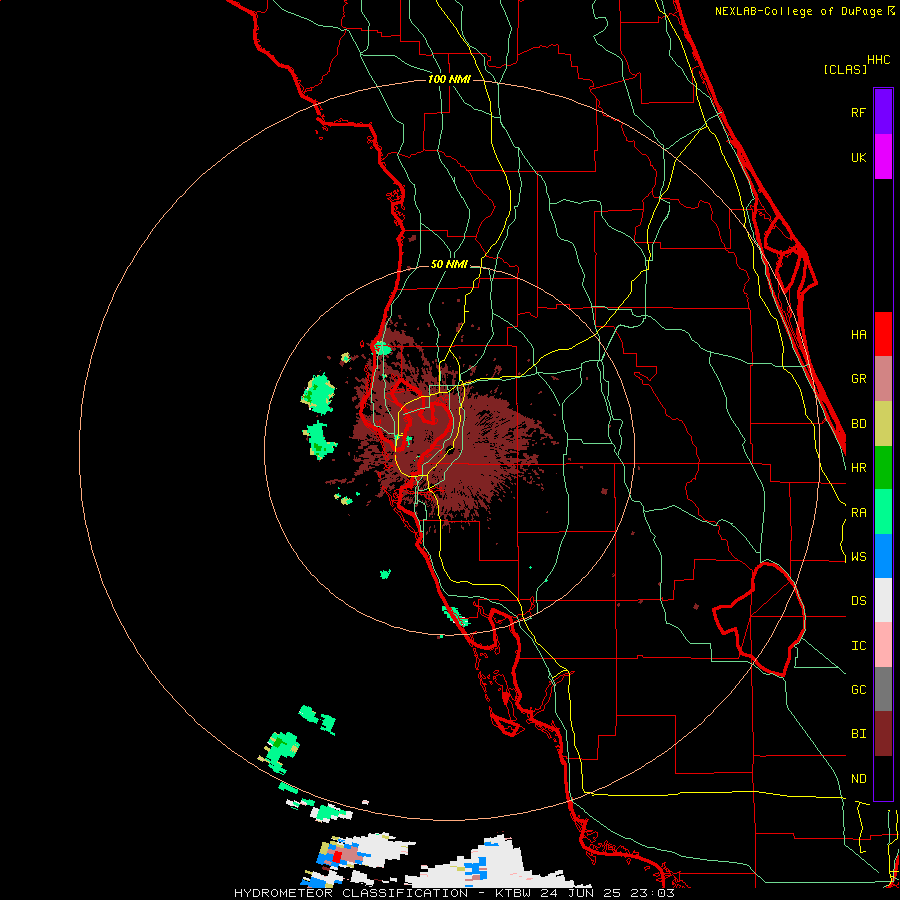
Task: Click the HA red legend swatch
Action: [883, 334]
